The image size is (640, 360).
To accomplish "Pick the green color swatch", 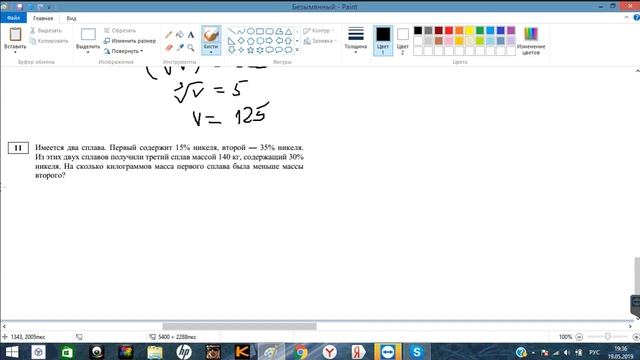I will coord(480,31).
